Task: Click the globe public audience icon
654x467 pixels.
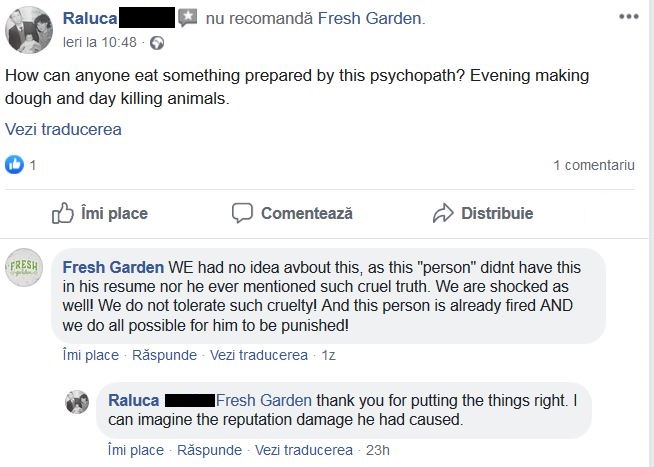Action: tap(157, 43)
